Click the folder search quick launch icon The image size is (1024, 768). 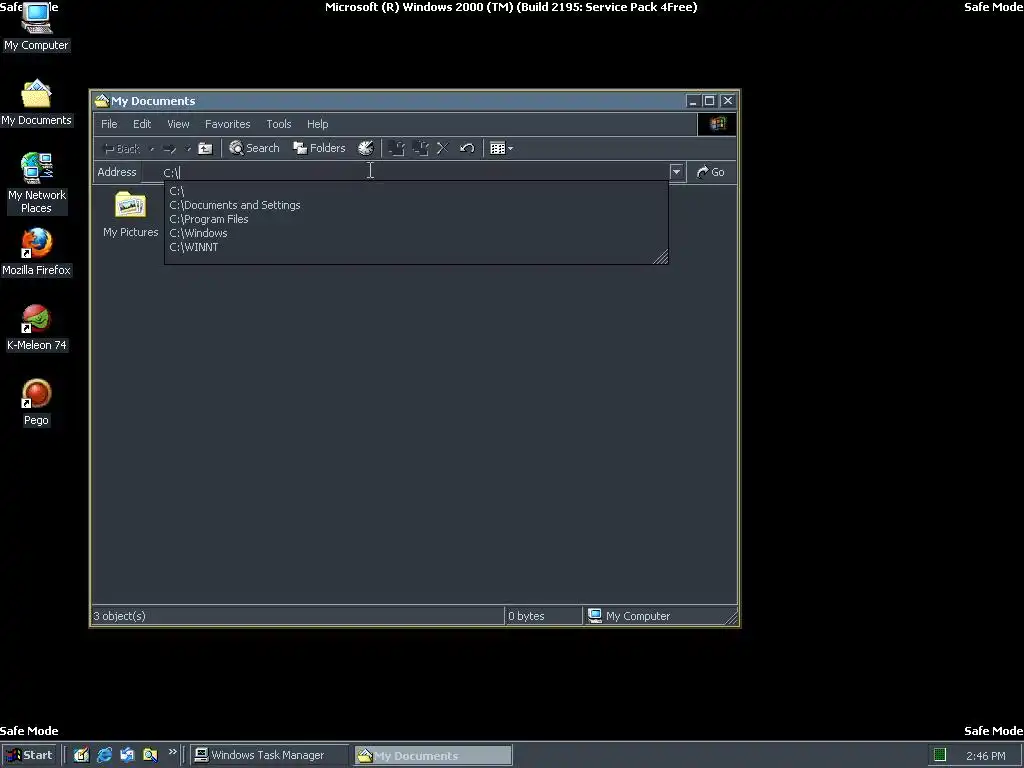click(150, 756)
